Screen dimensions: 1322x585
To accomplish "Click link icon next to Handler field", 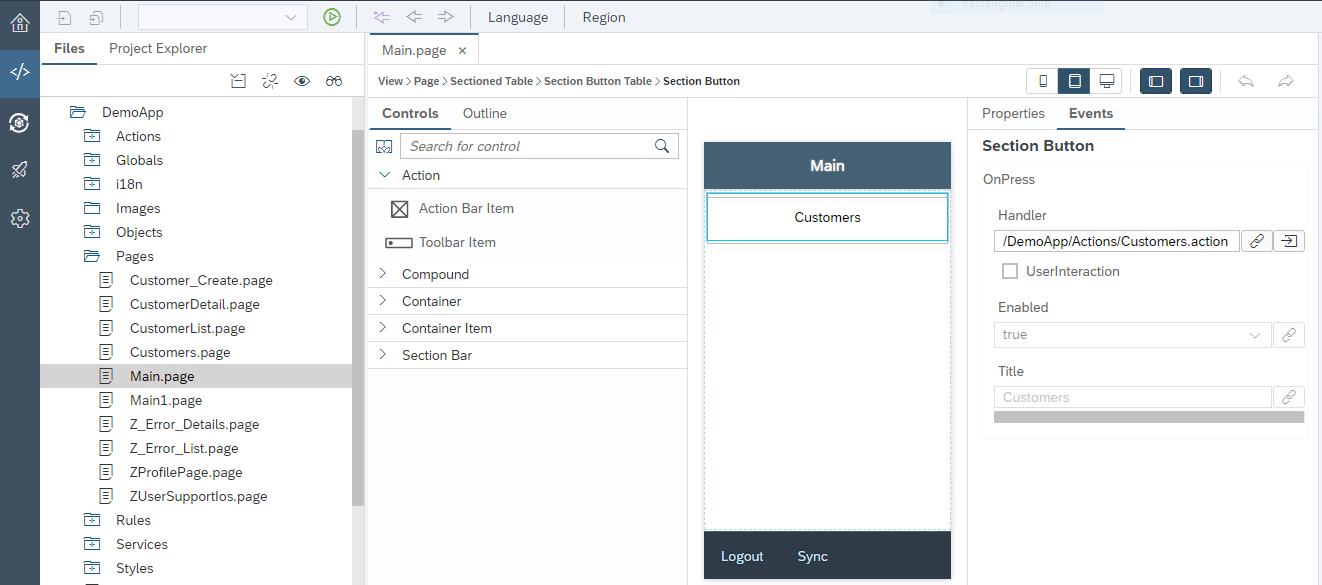I will coord(1257,241).
